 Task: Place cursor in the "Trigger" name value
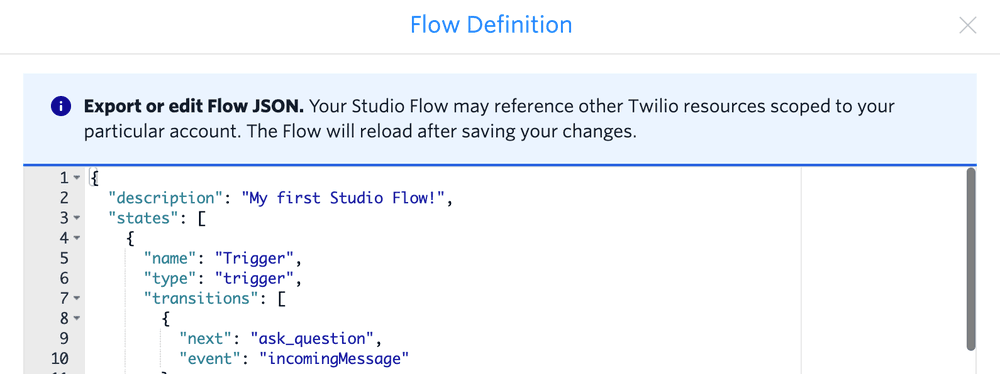254,258
